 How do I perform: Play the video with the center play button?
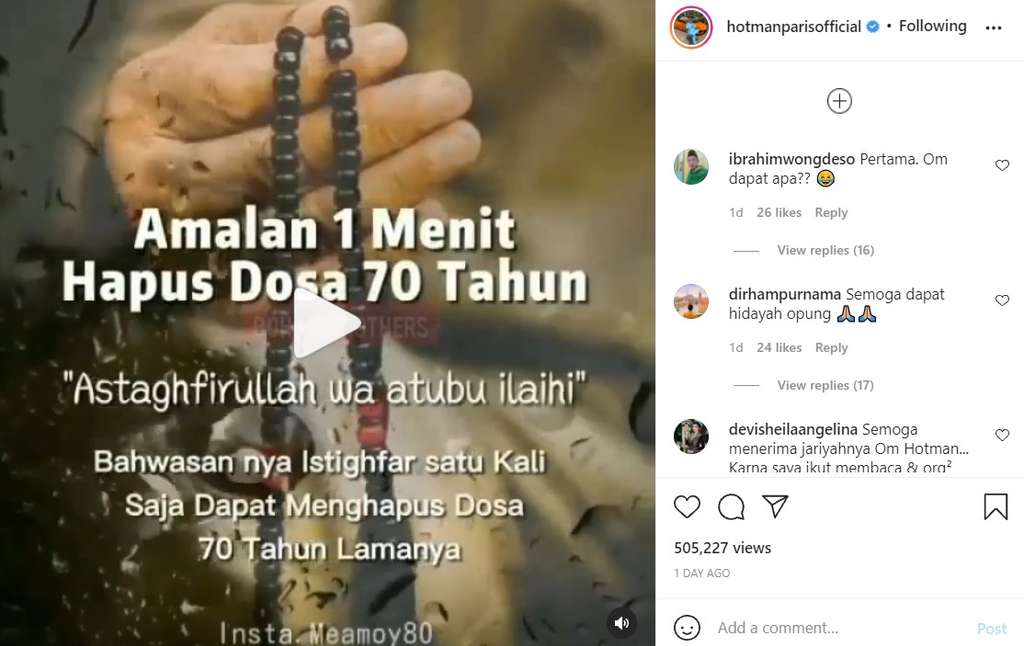point(327,323)
